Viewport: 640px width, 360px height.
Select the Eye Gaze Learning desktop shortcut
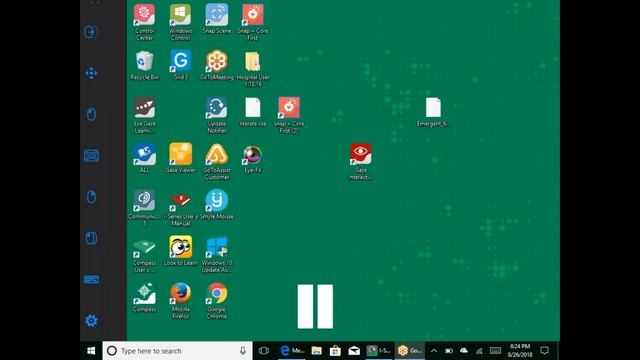[144, 115]
